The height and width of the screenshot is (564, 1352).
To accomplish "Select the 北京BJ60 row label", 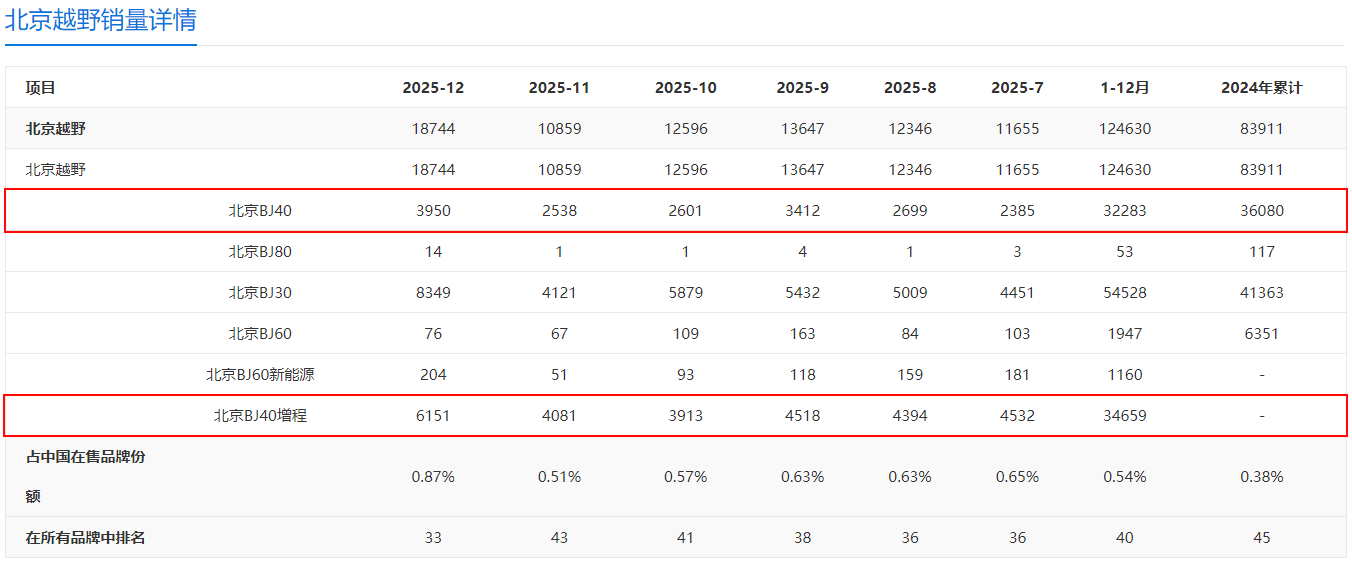I will click(x=260, y=334).
